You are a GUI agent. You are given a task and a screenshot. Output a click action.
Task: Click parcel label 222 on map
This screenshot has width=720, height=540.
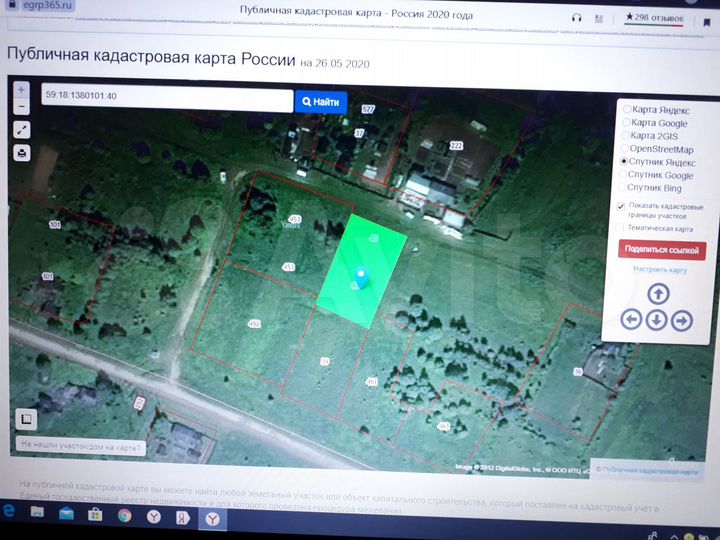(456, 146)
